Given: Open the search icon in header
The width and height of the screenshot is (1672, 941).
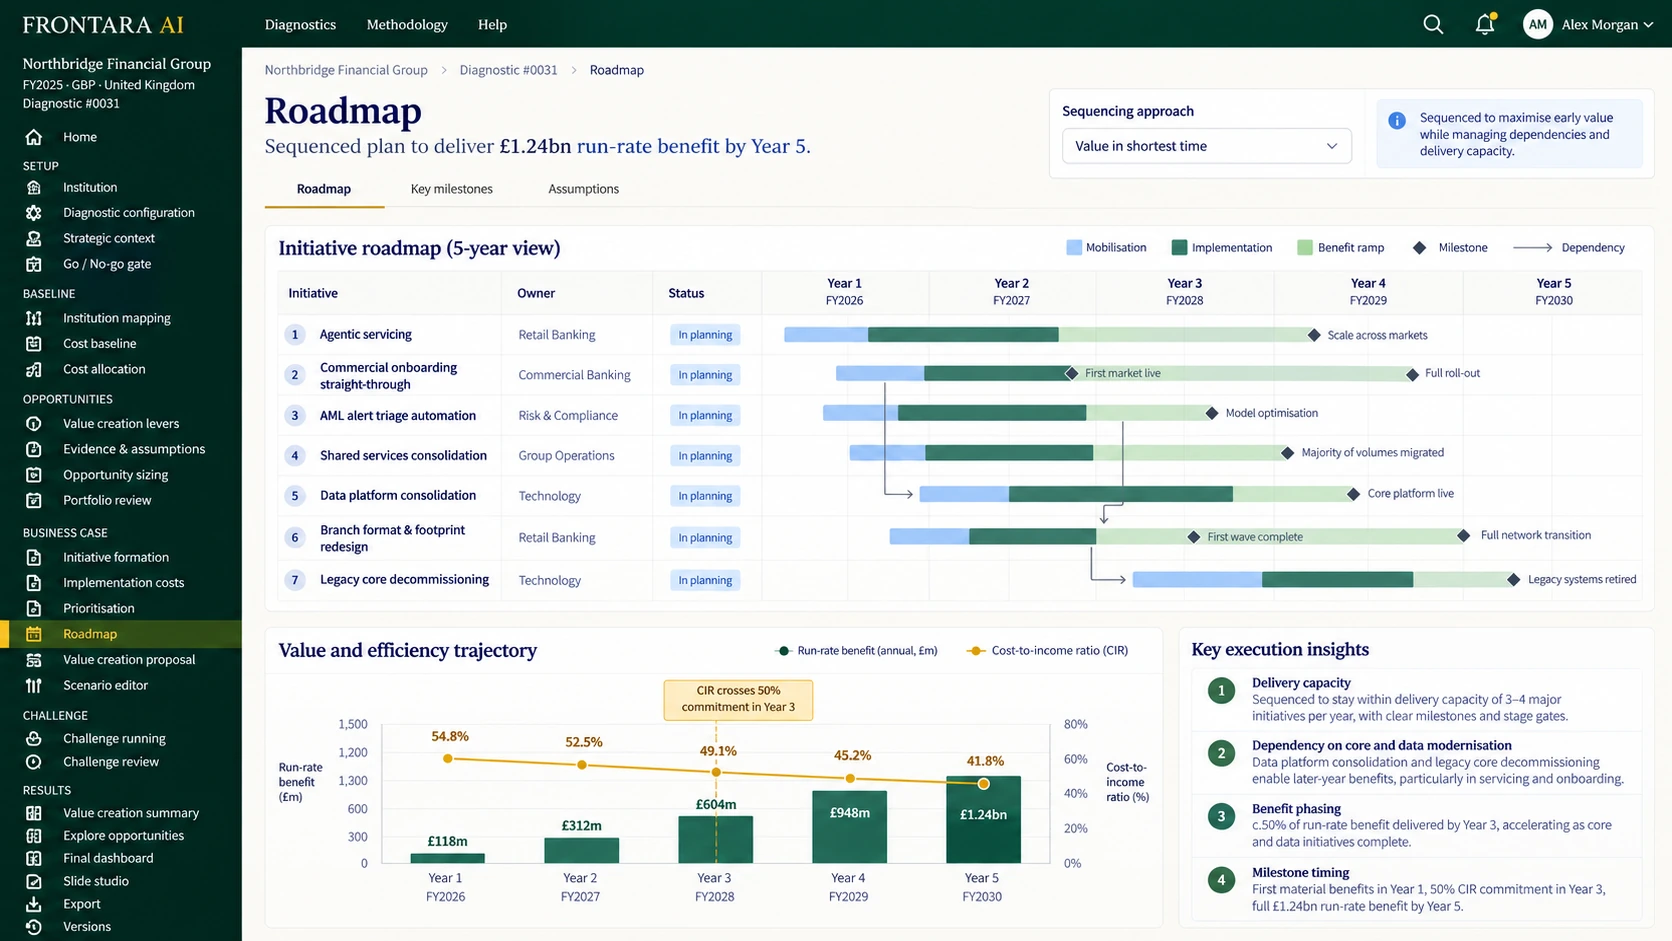Looking at the screenshot, I should [1433, 24].
